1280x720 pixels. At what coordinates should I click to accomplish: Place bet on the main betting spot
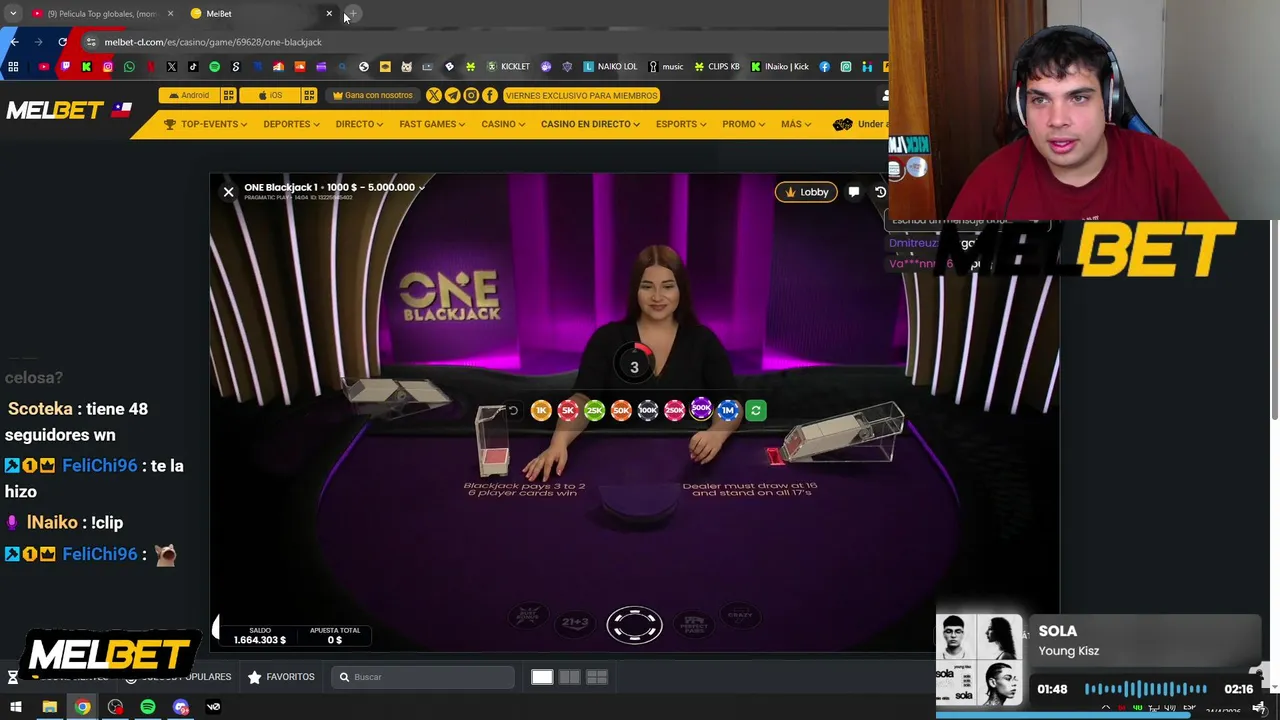[634, 625]
